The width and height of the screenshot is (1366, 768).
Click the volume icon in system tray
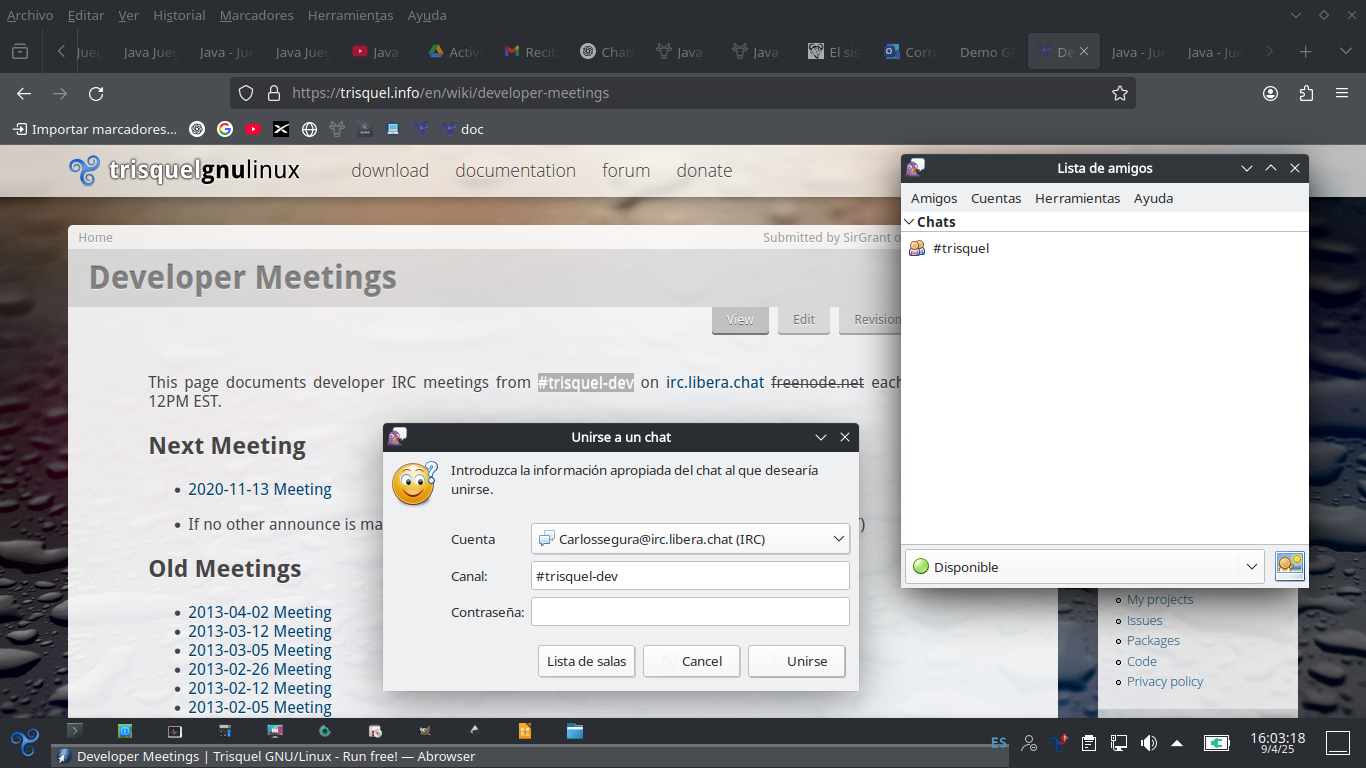[1149, 743]
